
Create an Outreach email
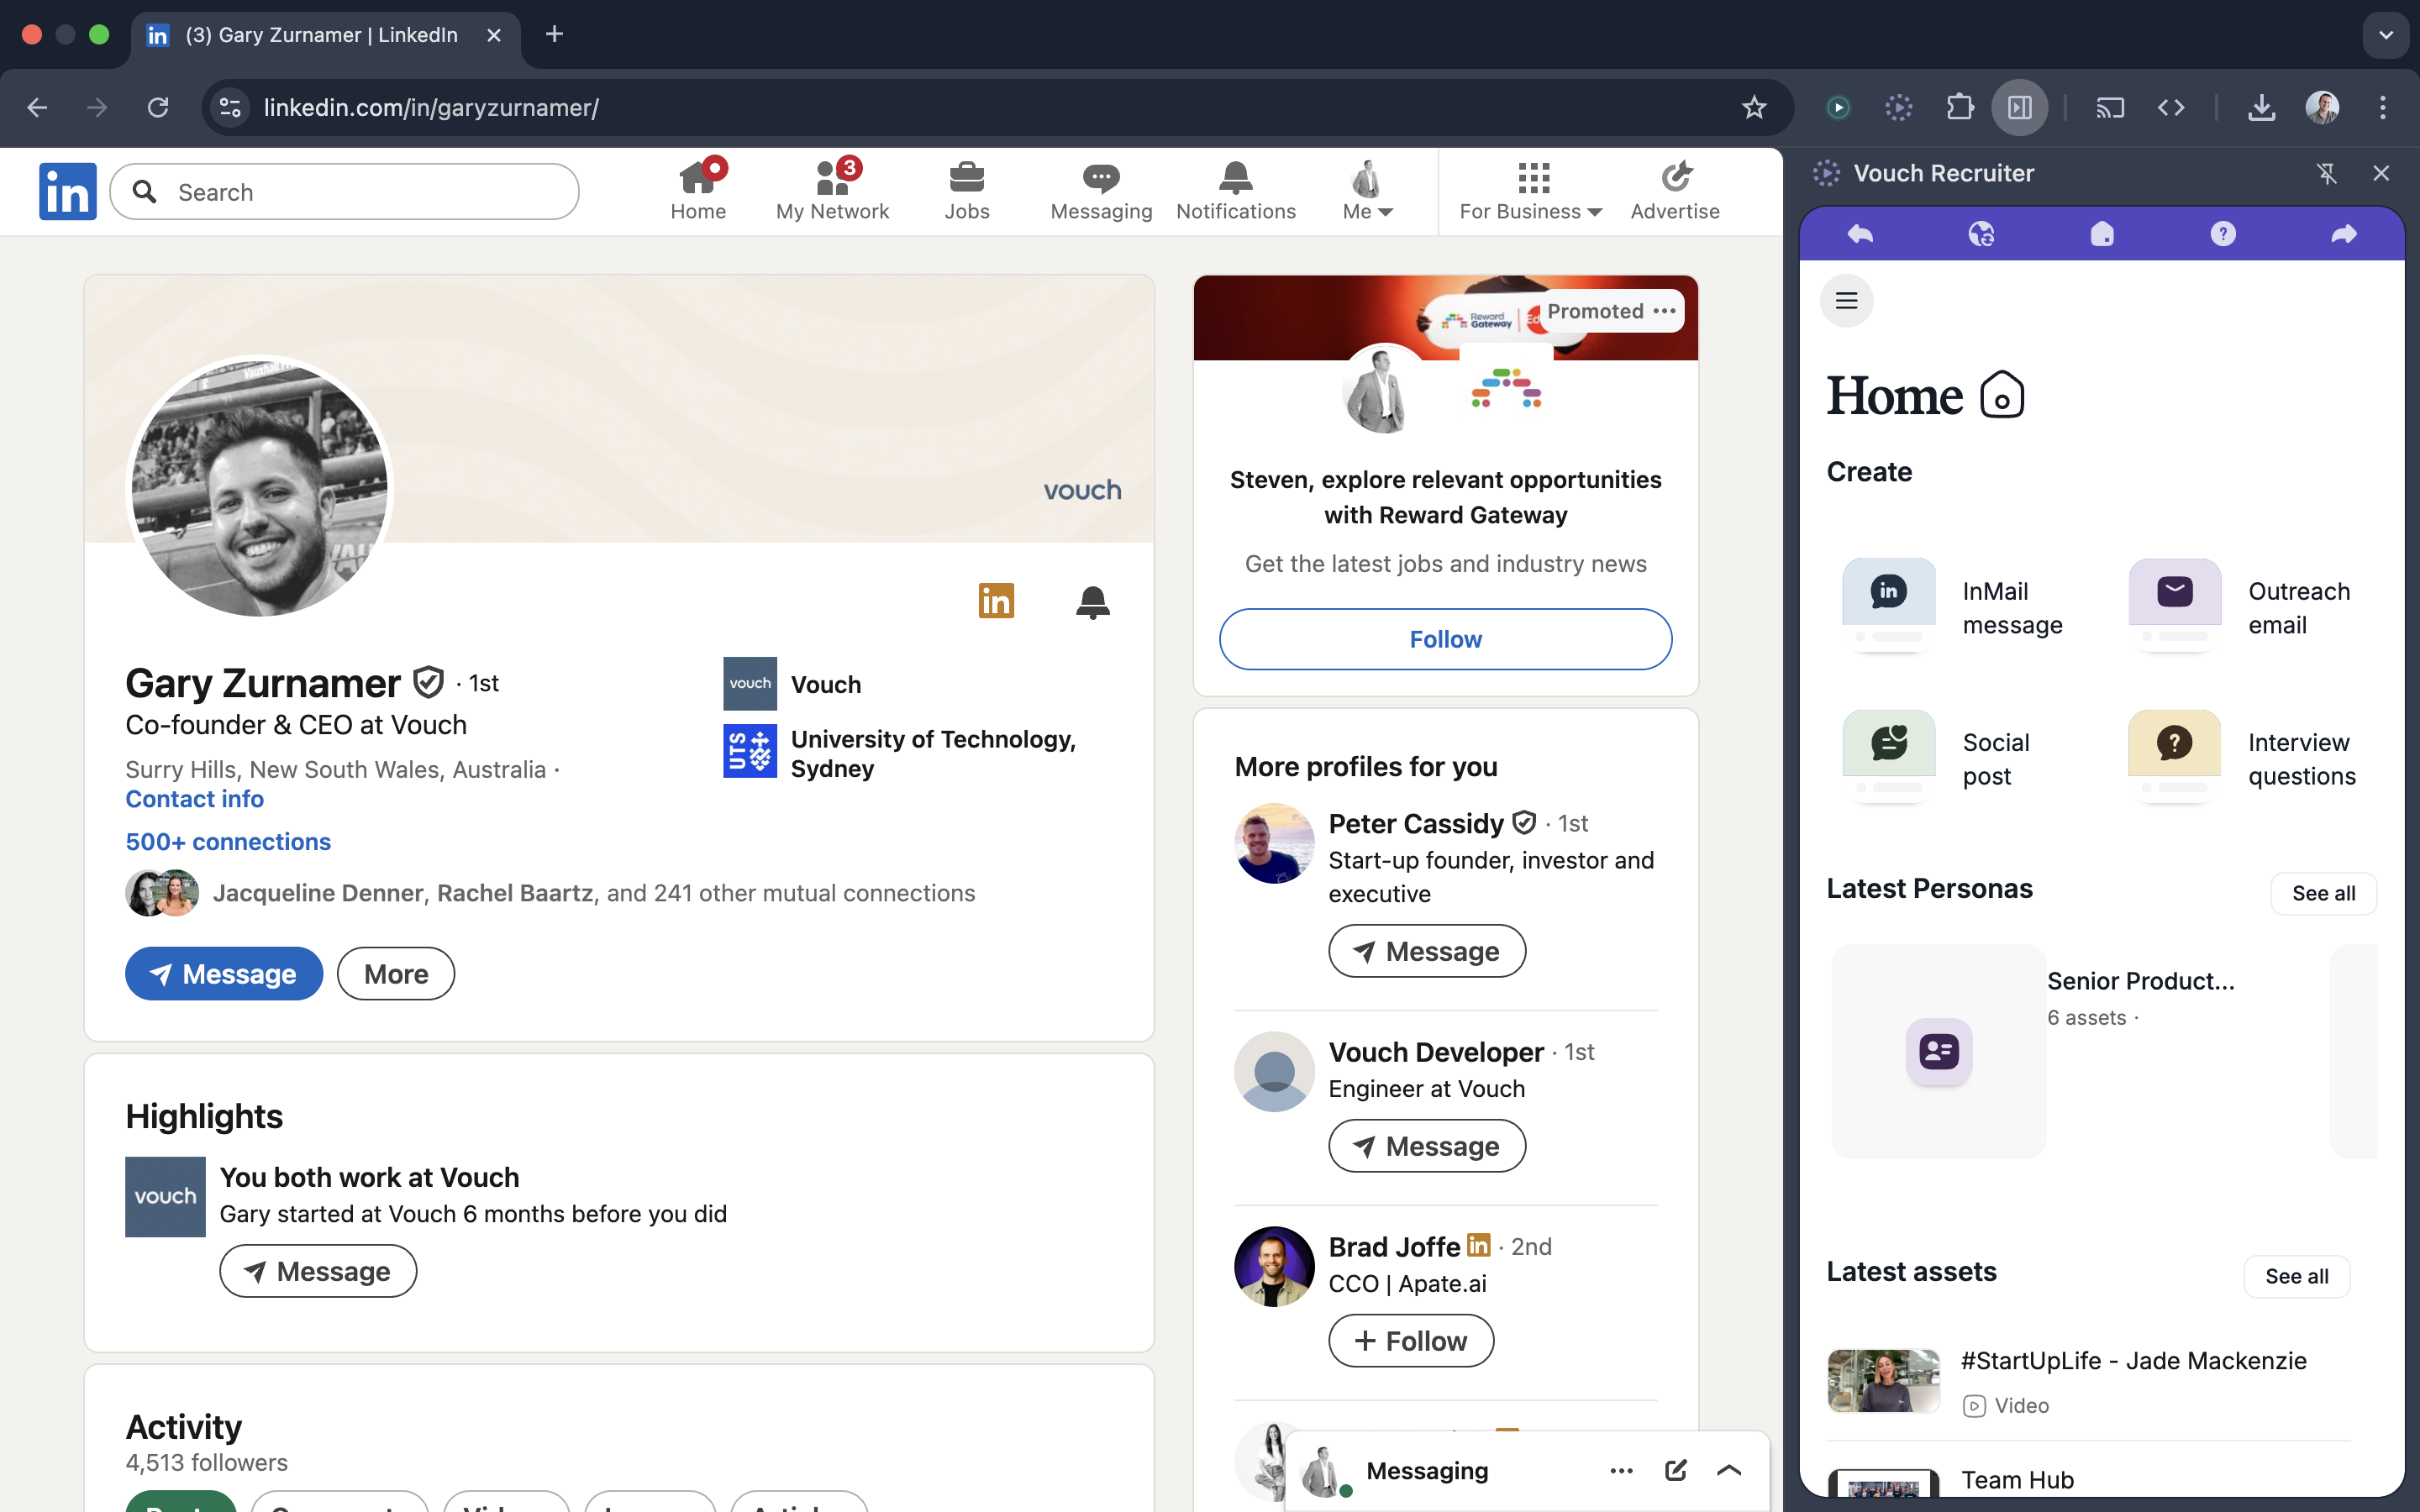click(2240, 607)
